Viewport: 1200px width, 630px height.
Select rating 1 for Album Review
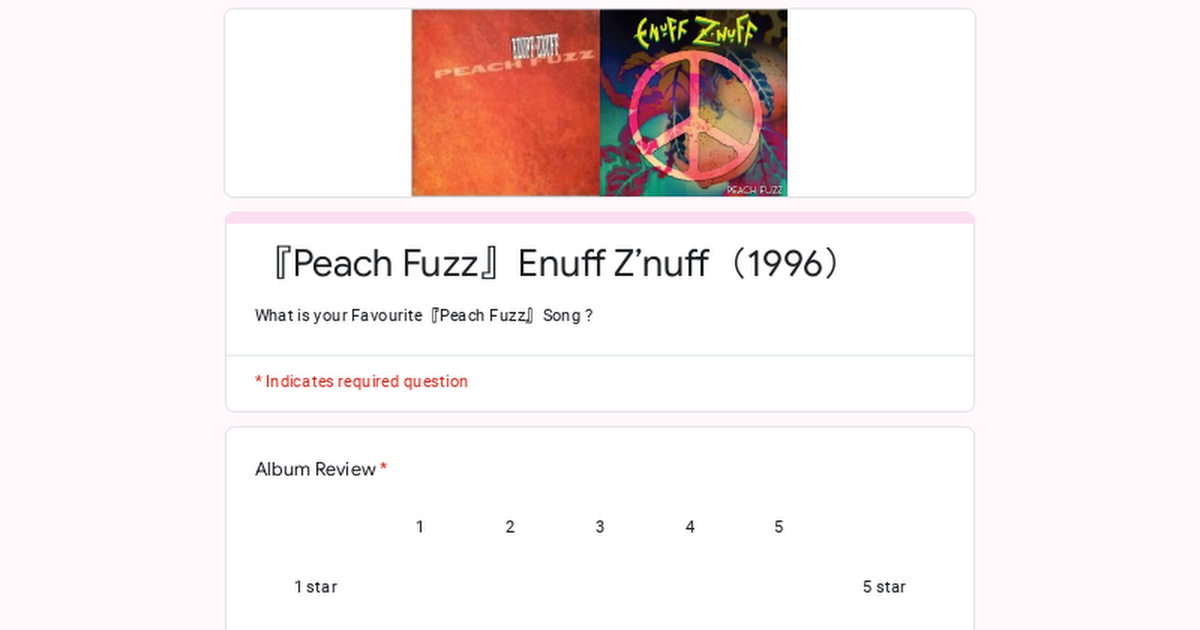pyautogui.click(x=420, y=586)
